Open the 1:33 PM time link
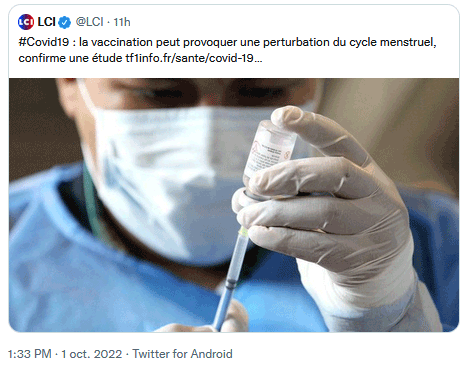The image size is (466, 370). point(30,354)
